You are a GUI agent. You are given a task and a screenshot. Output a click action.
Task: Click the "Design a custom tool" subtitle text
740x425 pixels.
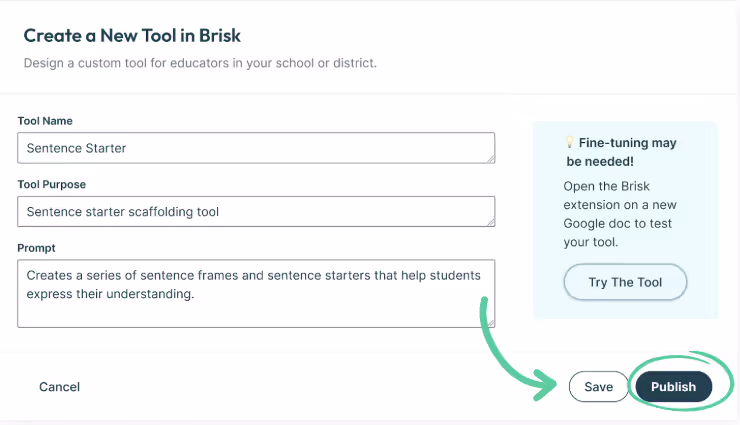(x=200, y=64)
